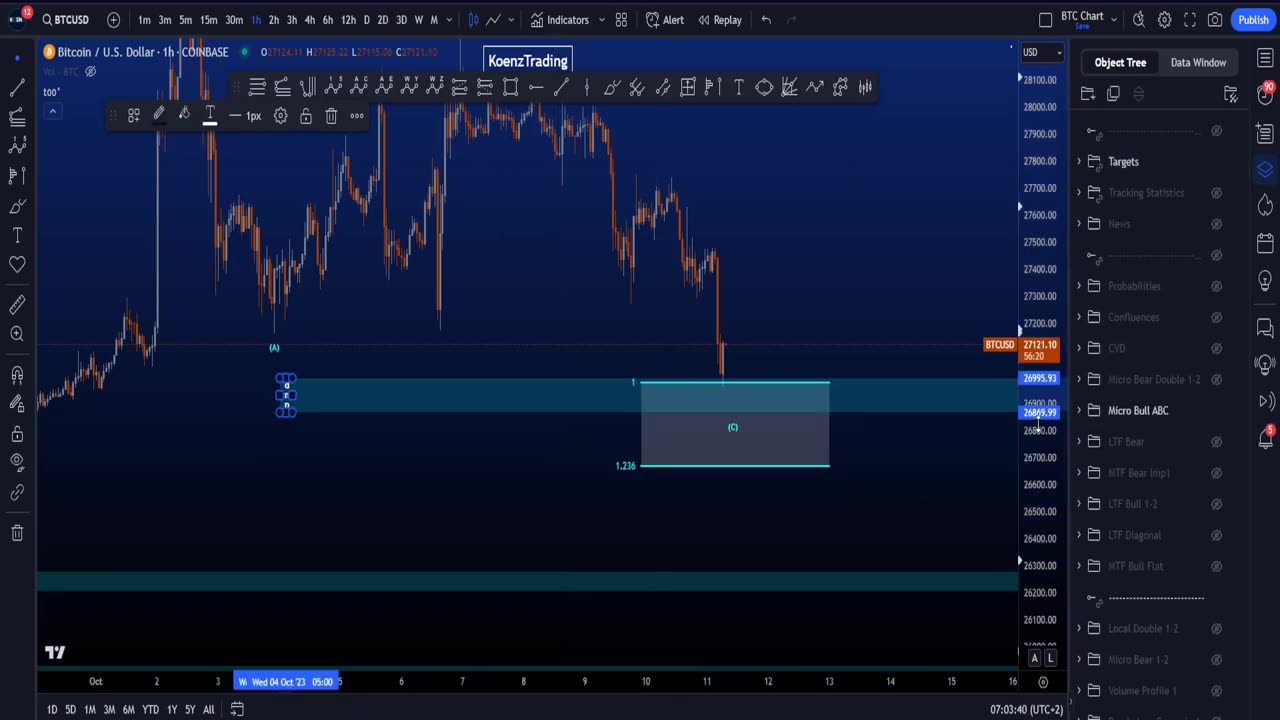Select the Object Tree tab
The width and height of the screenshot is (1280, 720).
point(1120,62)
